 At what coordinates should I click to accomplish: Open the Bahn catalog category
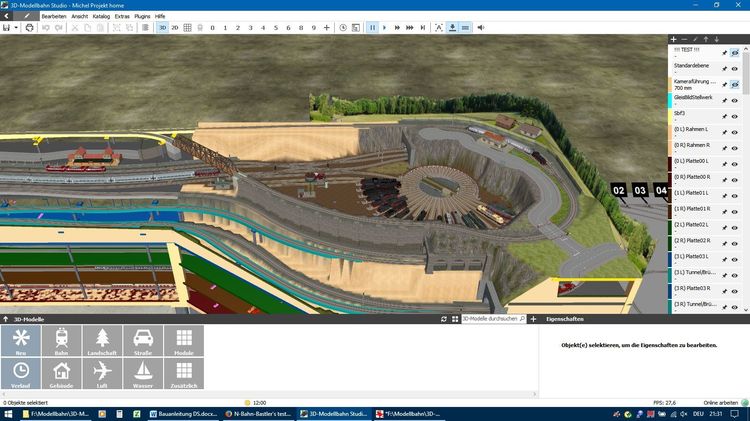[x=61, y=341]
